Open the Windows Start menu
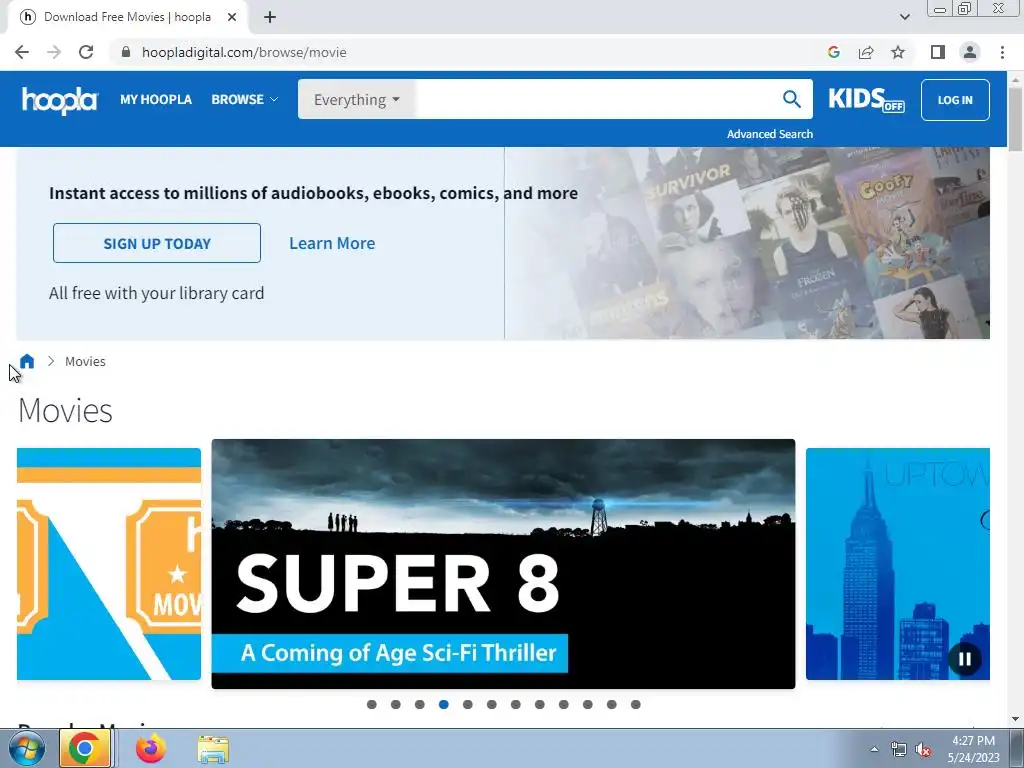Image resolution: width=1024 pixels, height=768 pixels. [x=27, y=748]
